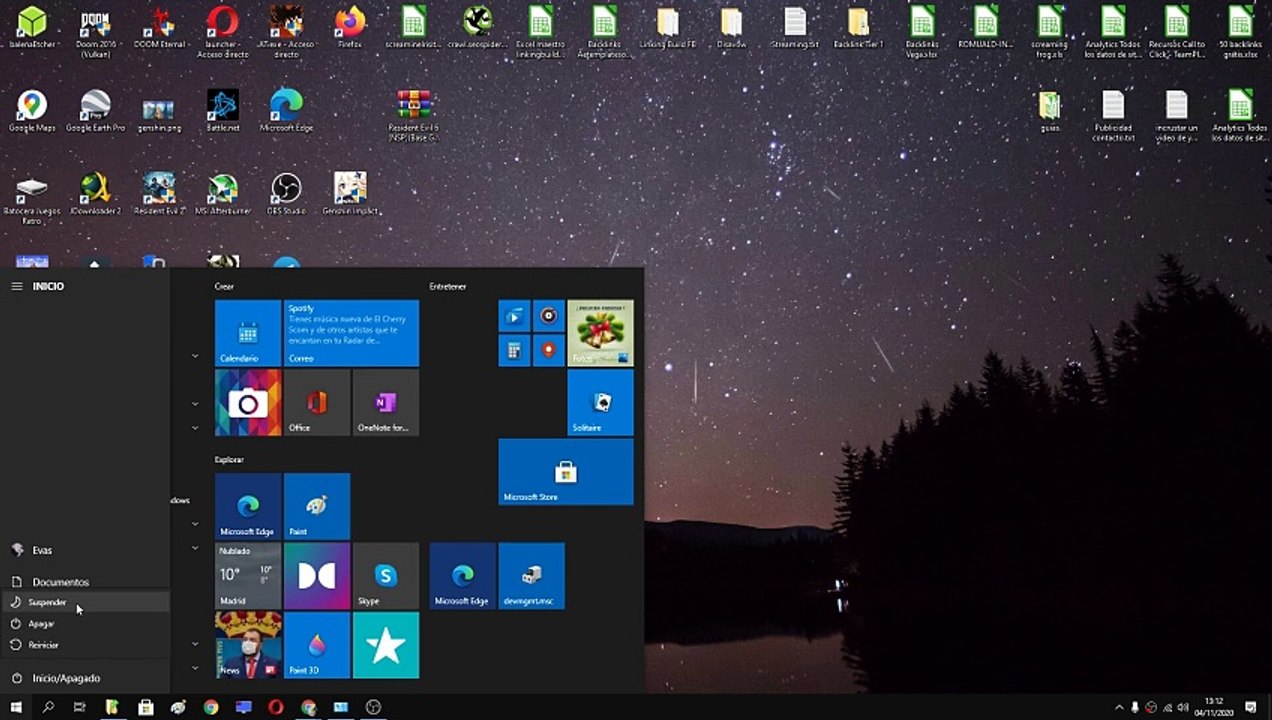Select the MSI Afterburner desktop shortcut
This screenshot has width=1272, height=720.
tap(223, 194)
